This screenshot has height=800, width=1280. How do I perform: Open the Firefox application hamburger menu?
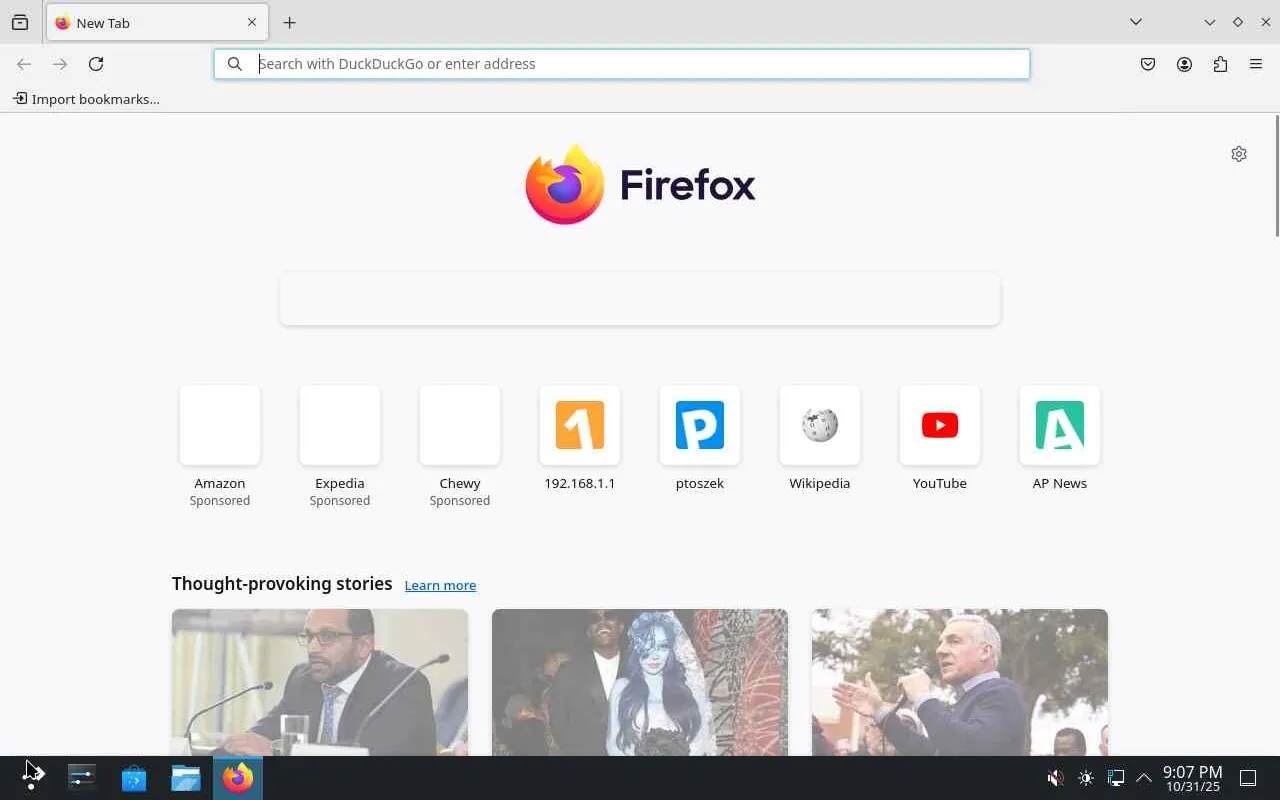[x=1256, y=64]
